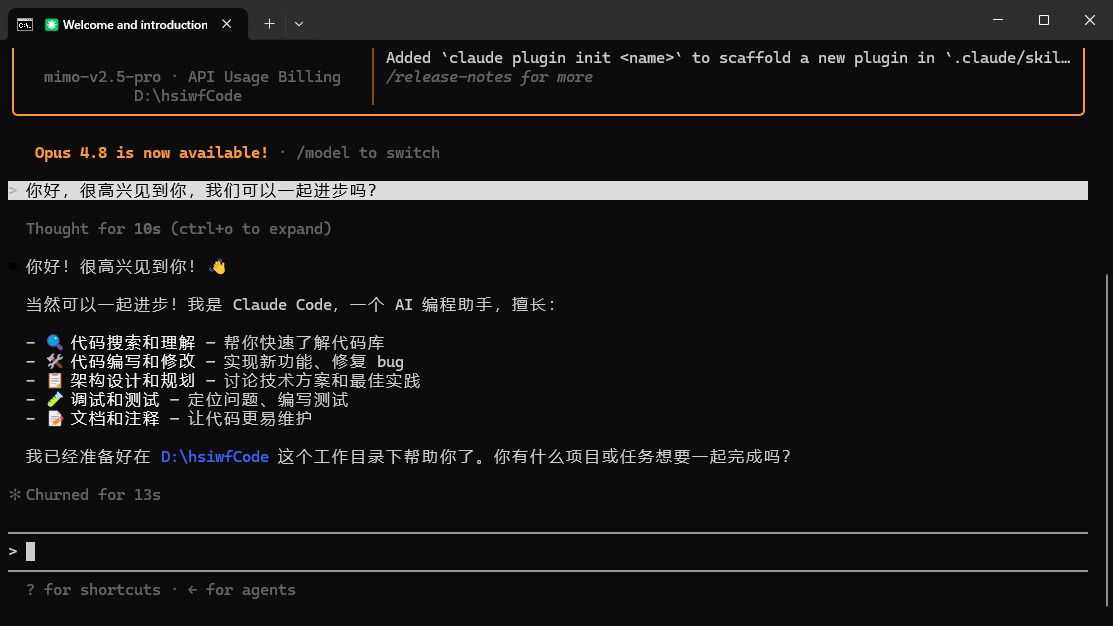Click the clipboard emoji beside 架构设计和规划
The image size is (1113, 626).
tap(55, 381)
